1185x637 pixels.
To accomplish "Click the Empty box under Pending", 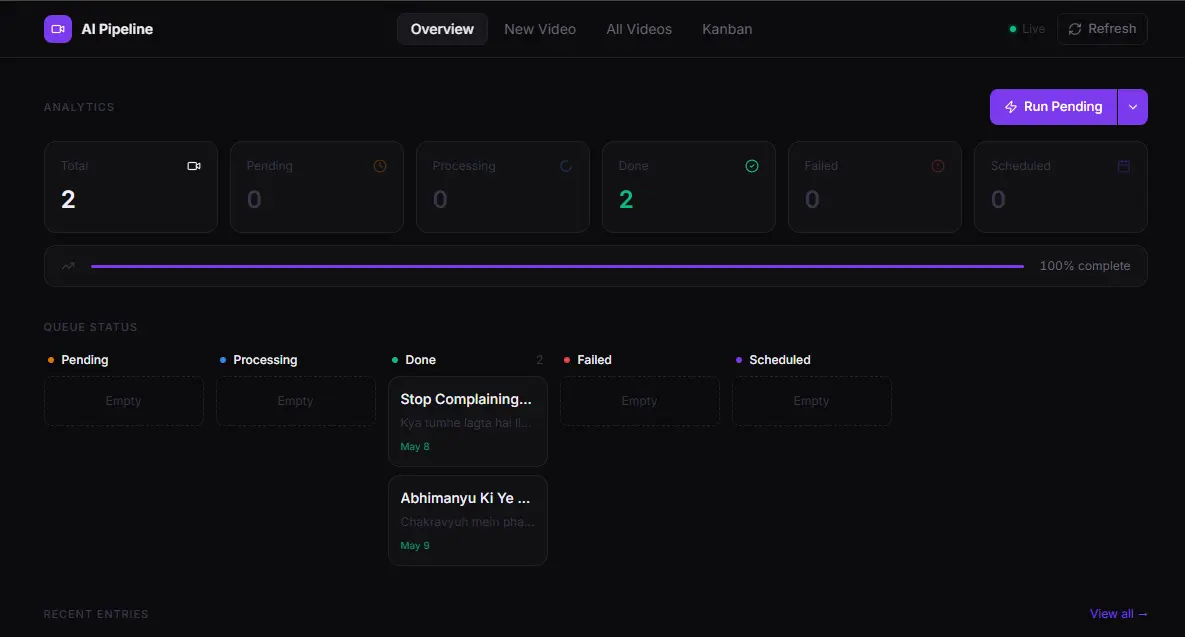I will (123, 400).
